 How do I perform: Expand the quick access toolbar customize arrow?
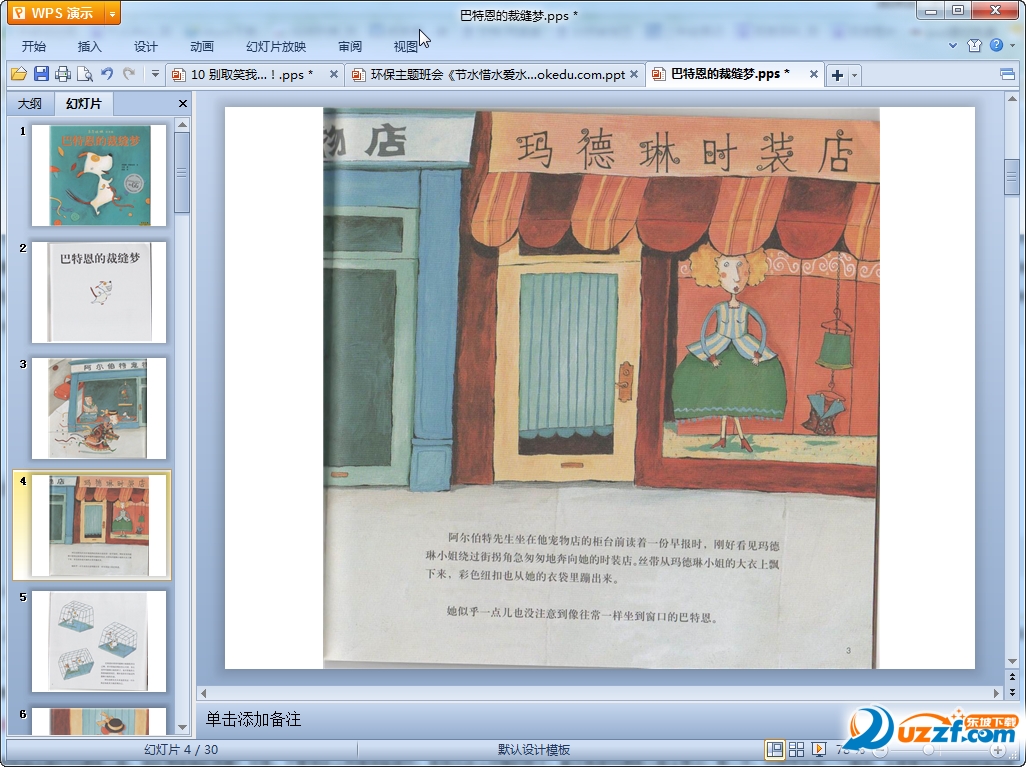155,74
